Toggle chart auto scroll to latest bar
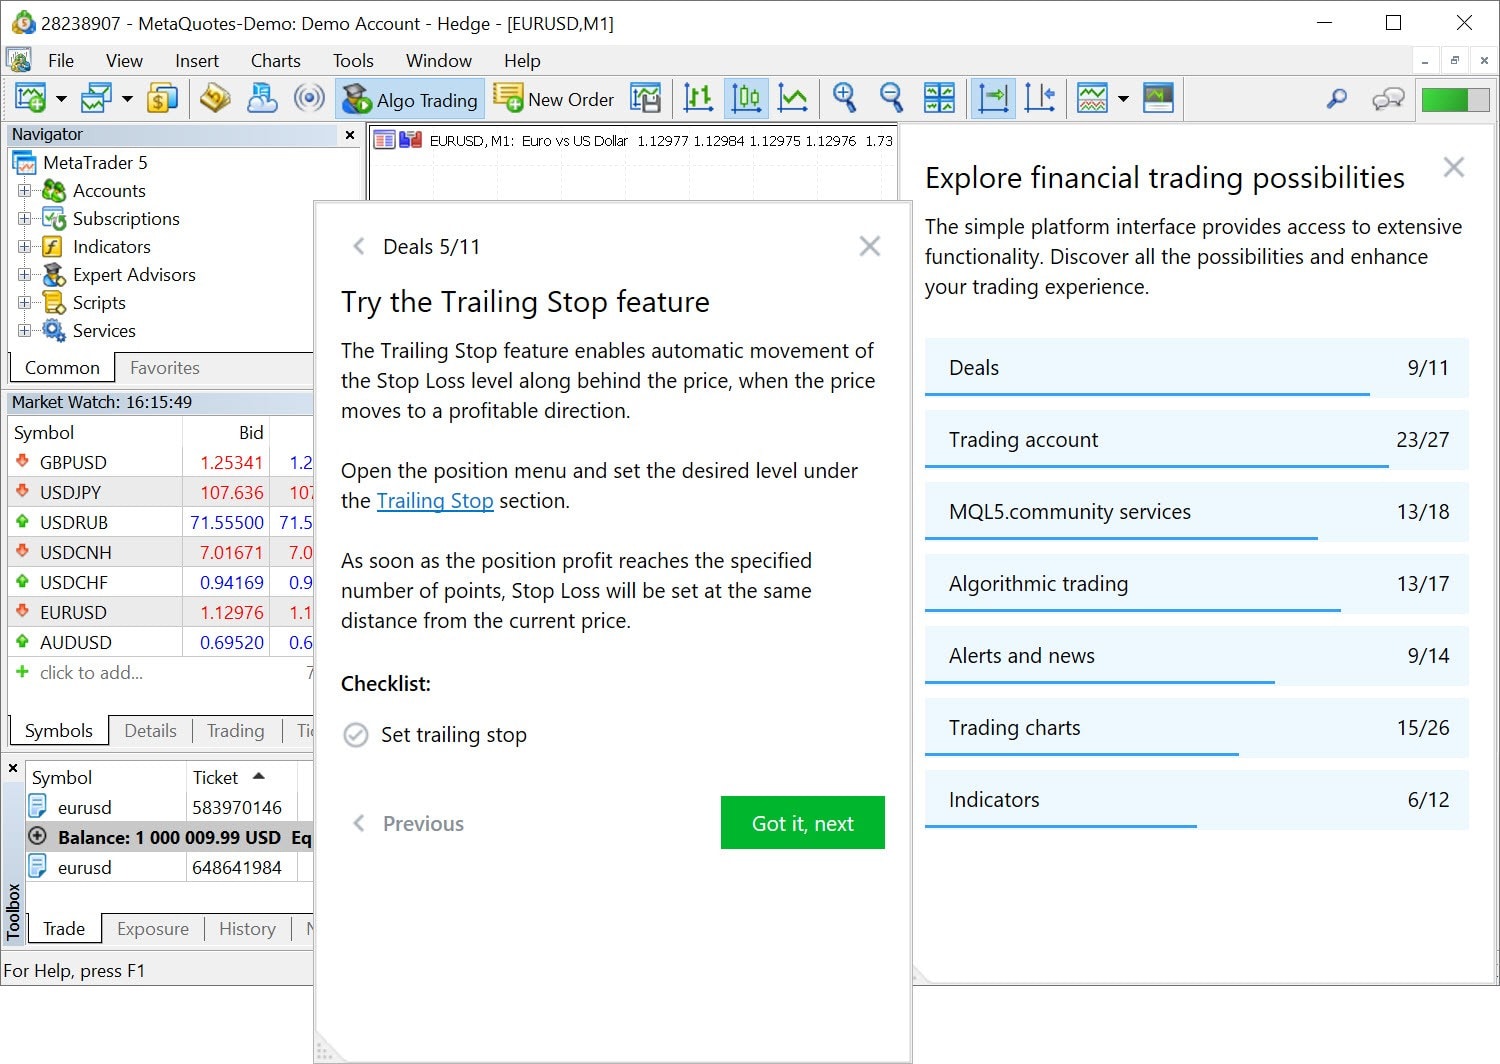 (x=993, y=98)
